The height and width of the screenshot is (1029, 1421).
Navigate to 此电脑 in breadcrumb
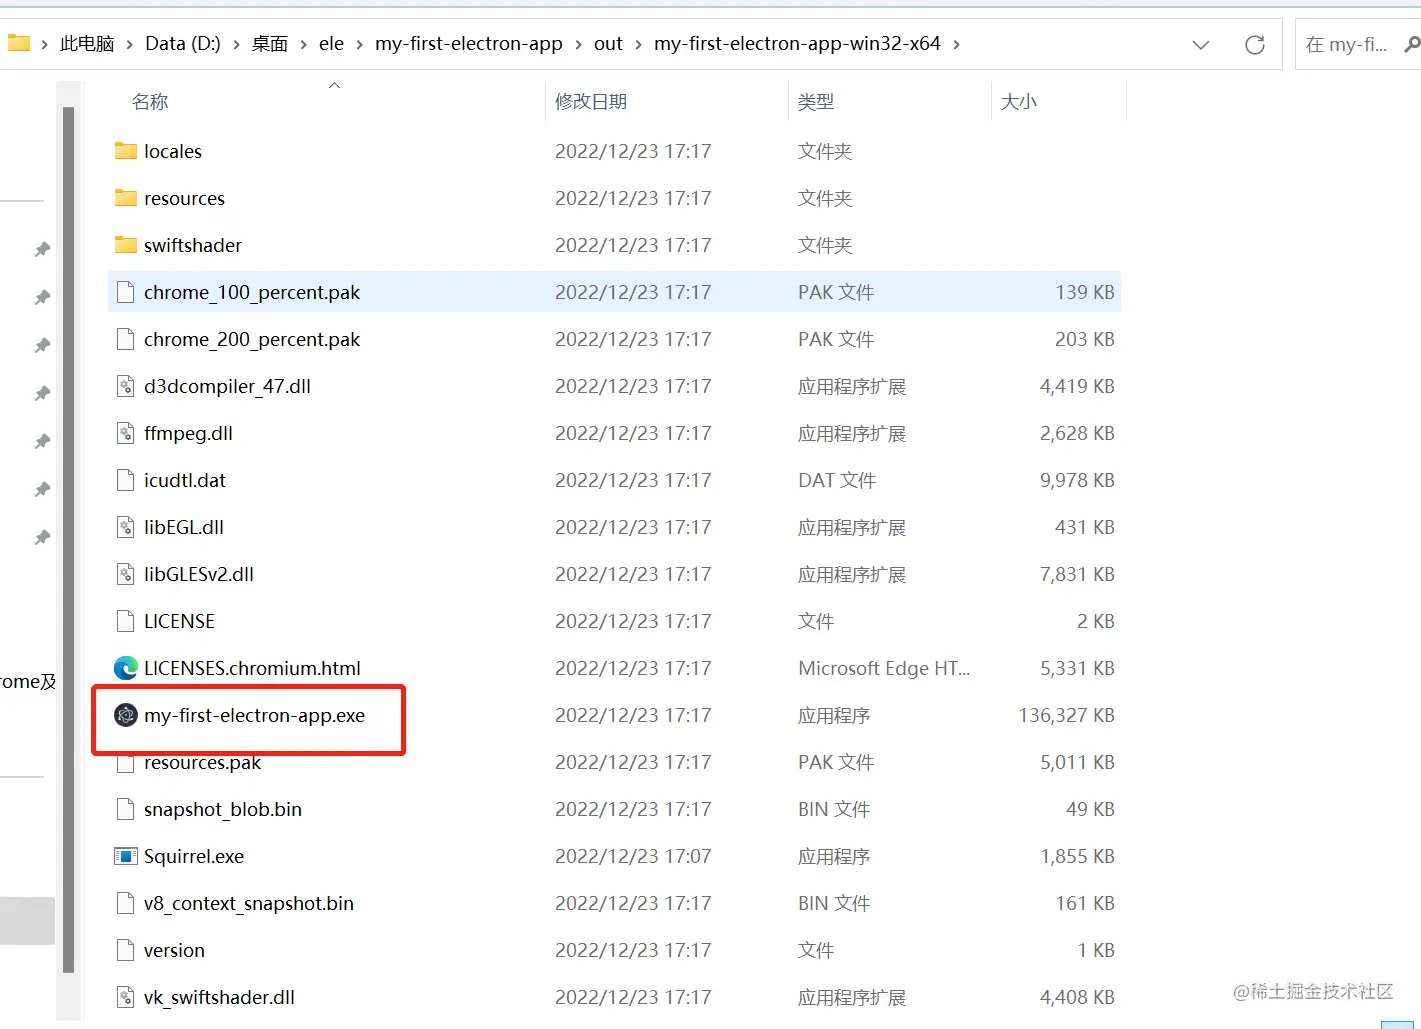(87, 44)
